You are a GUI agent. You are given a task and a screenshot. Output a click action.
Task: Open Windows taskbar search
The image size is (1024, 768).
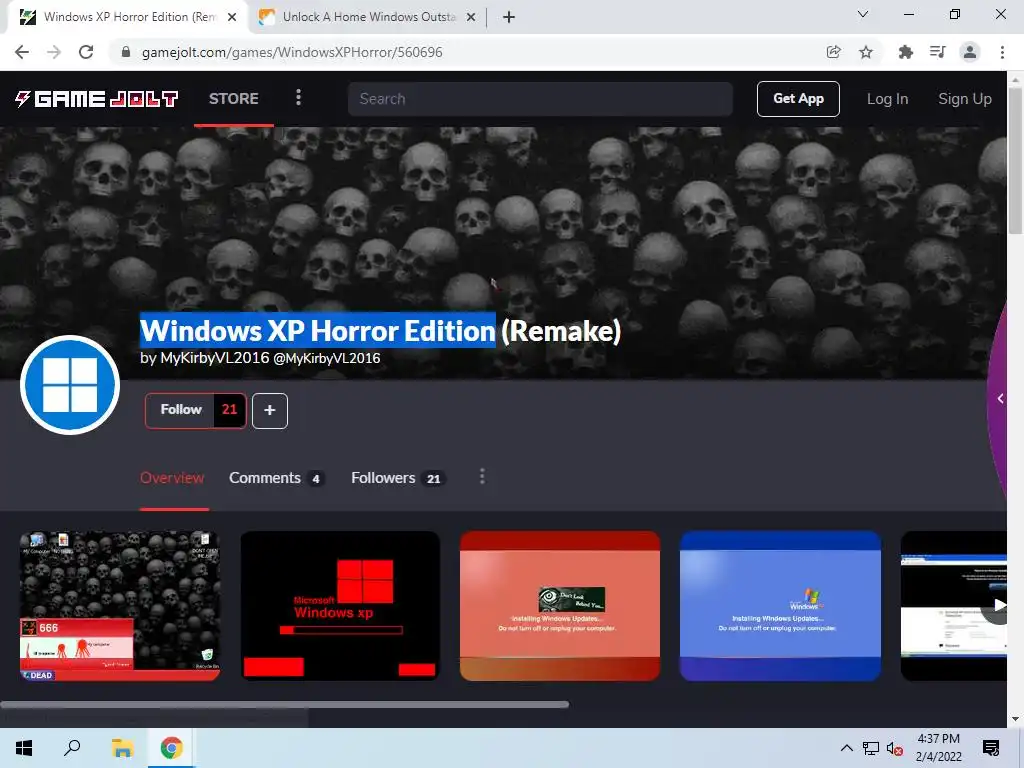coord(72,748)
